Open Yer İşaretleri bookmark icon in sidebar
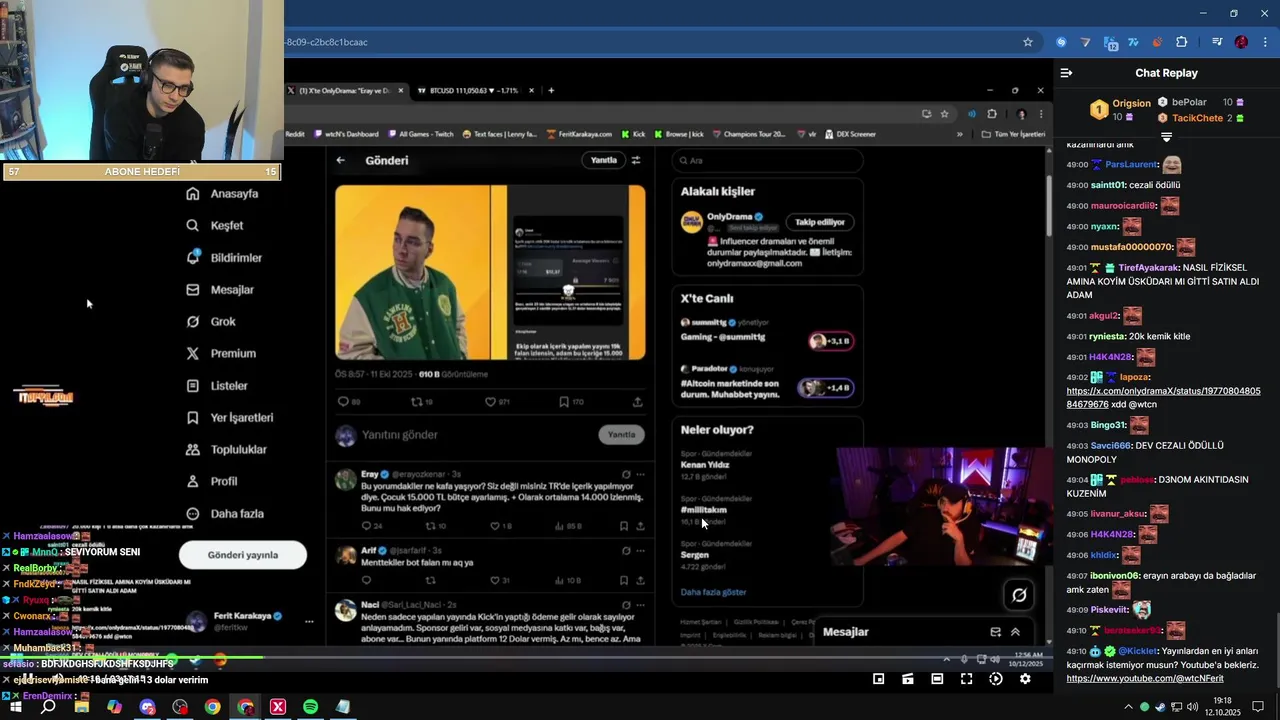This screenshot has width=1280, height=720. (x=193, y=418)
